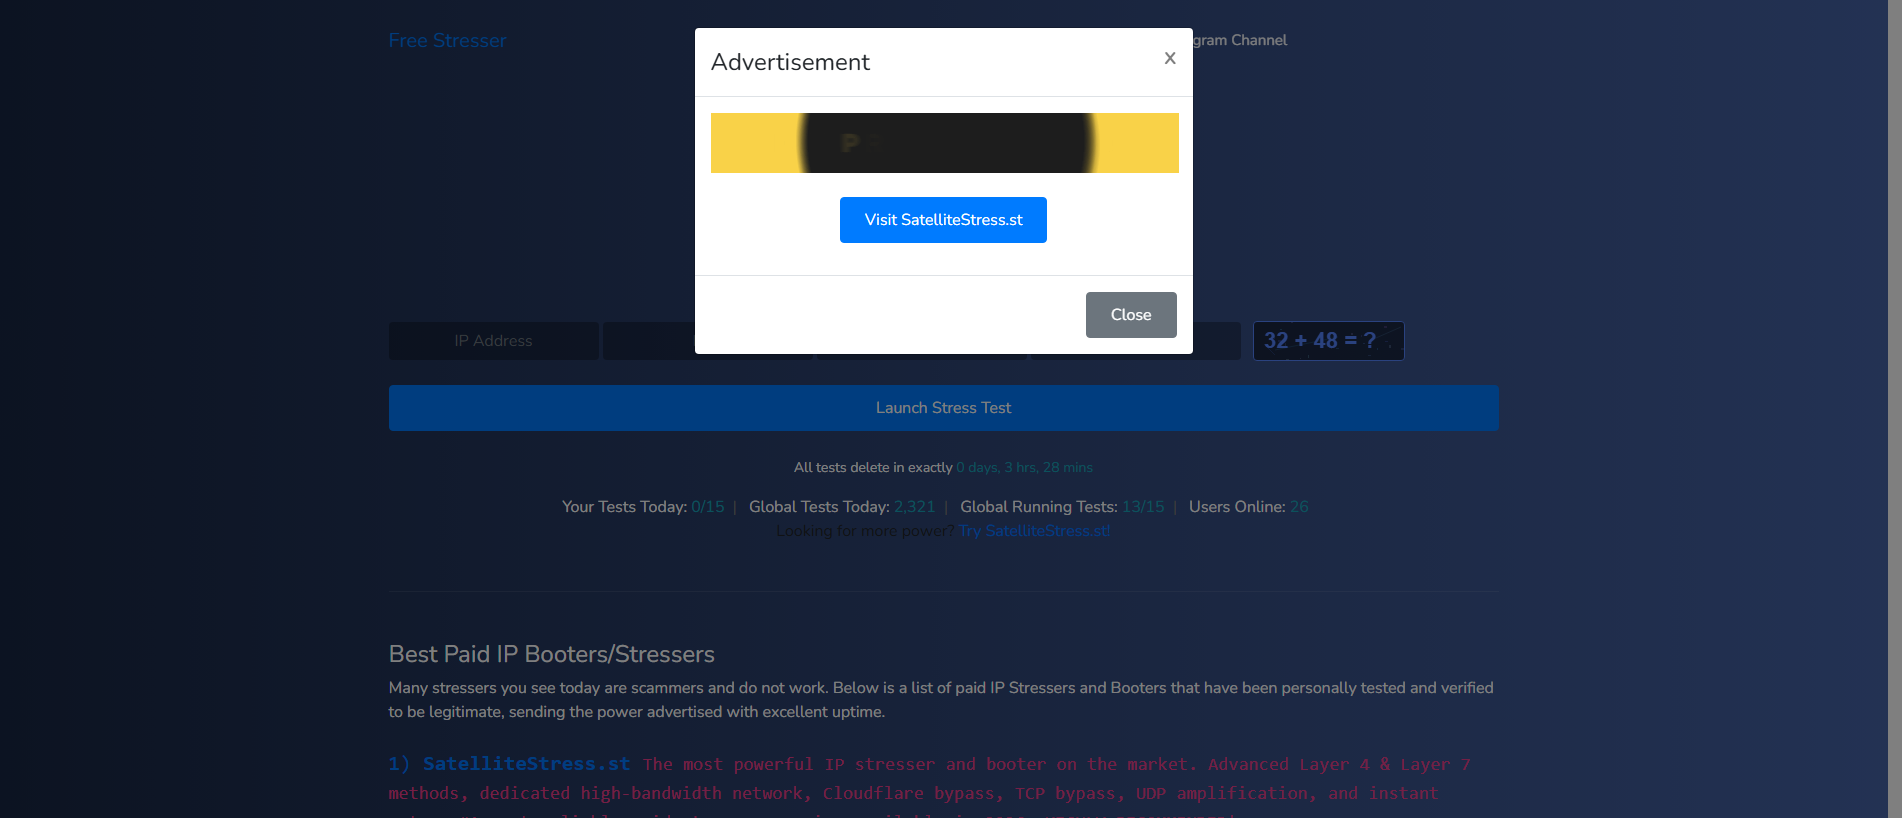
Task: Focus the IP Address input field
Action: tap(494, 341)
